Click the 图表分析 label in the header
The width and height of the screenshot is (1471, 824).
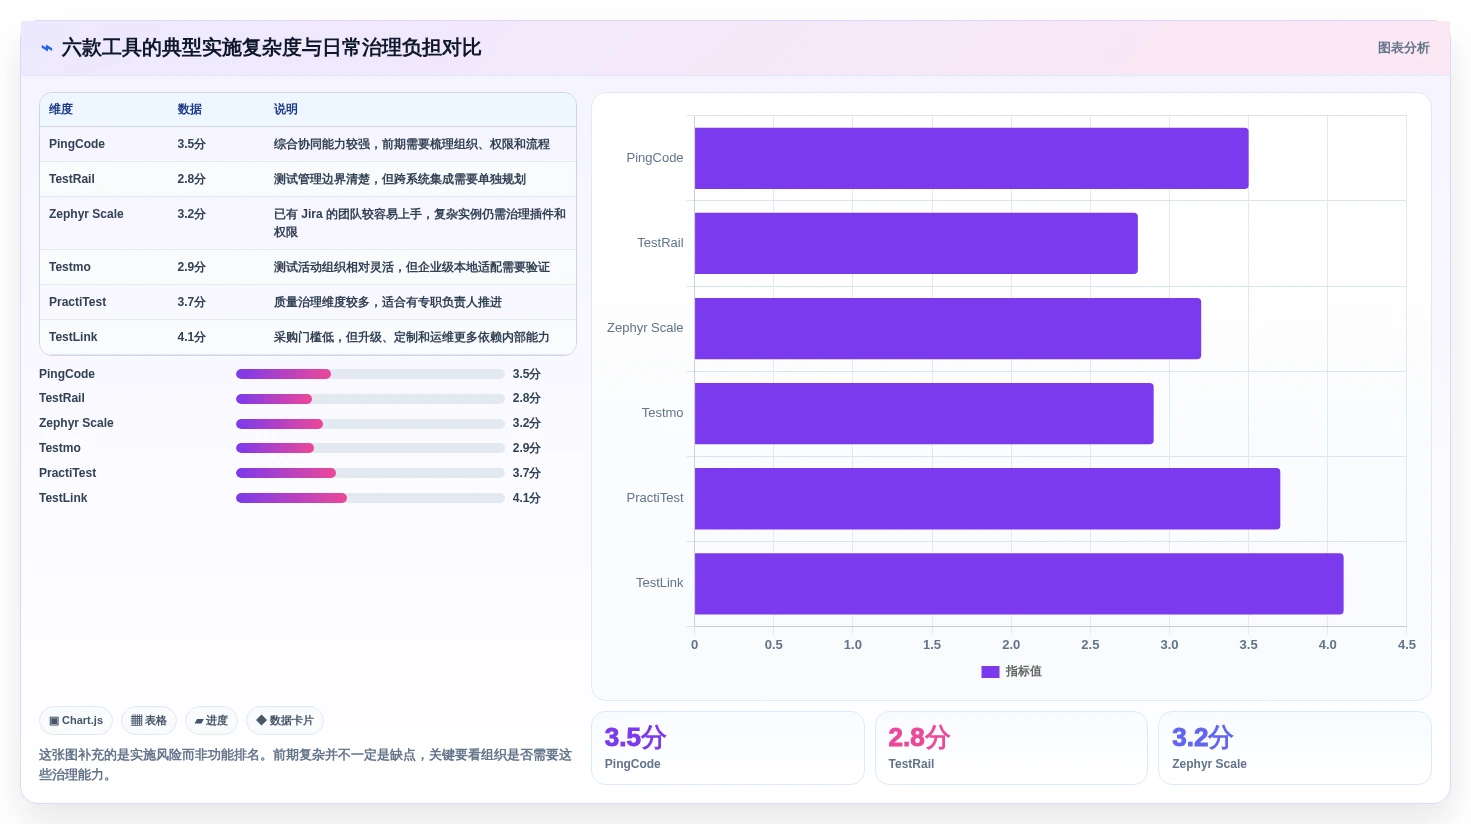click(x=1403, y=48)
